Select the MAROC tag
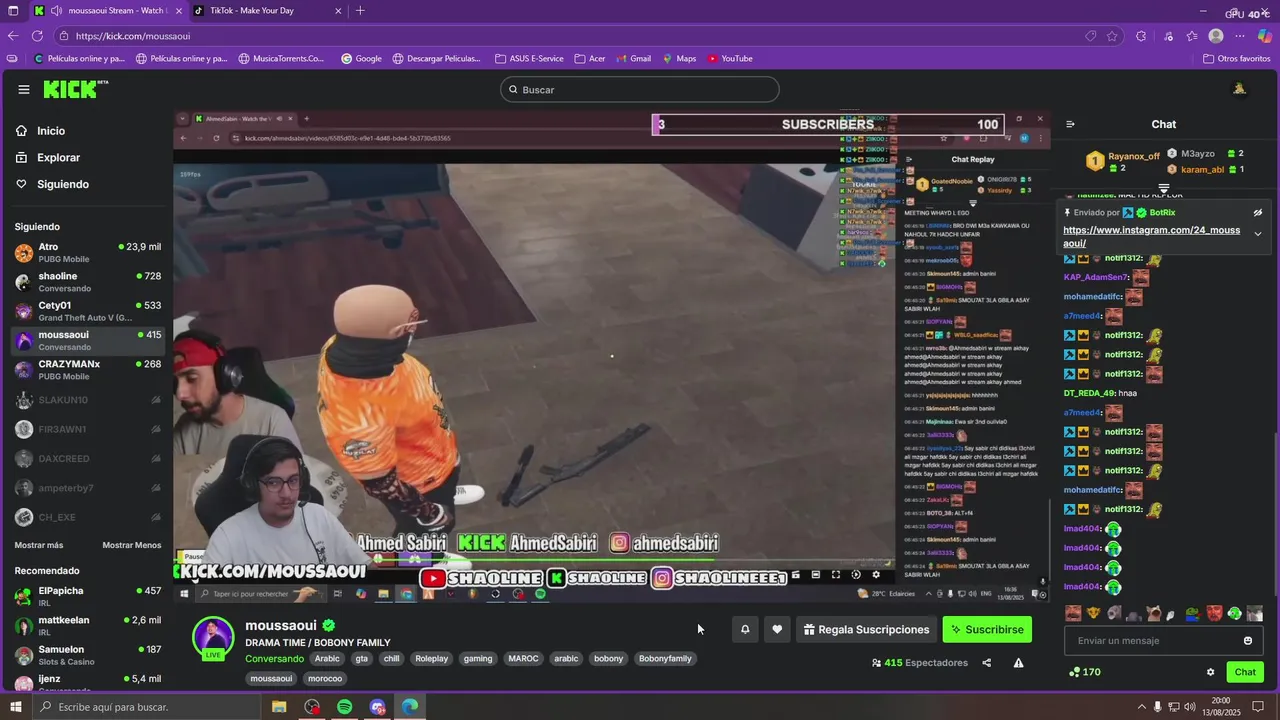The width and height of the screenshot is (1280, 720). [x=523, y=659]
